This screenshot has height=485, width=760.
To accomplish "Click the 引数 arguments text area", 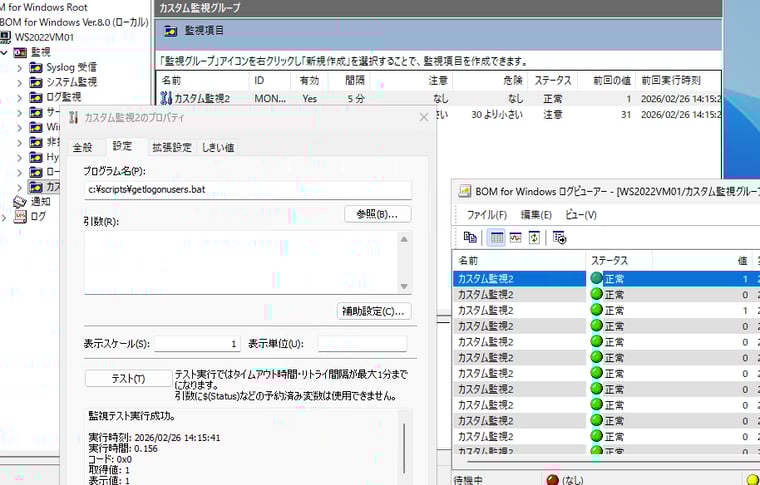I will (x=241, y=262).
